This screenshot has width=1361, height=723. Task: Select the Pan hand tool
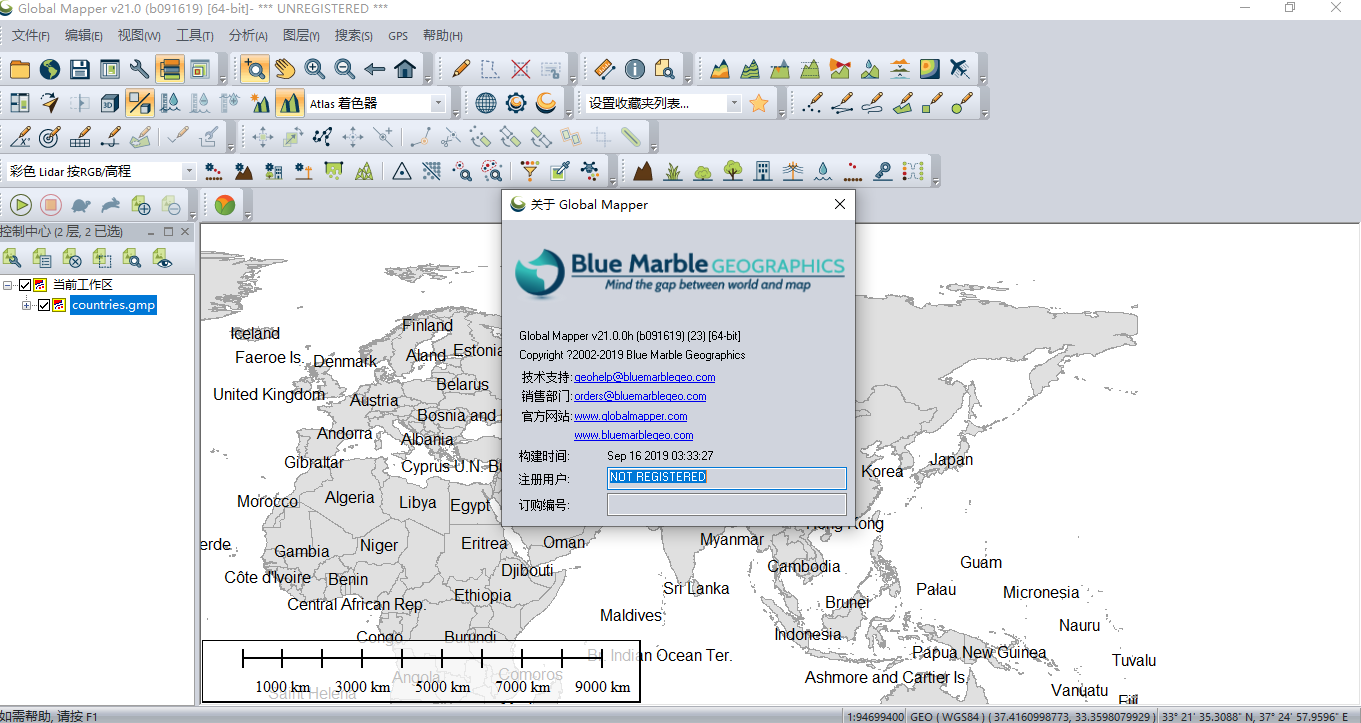(x=285, y=69)
